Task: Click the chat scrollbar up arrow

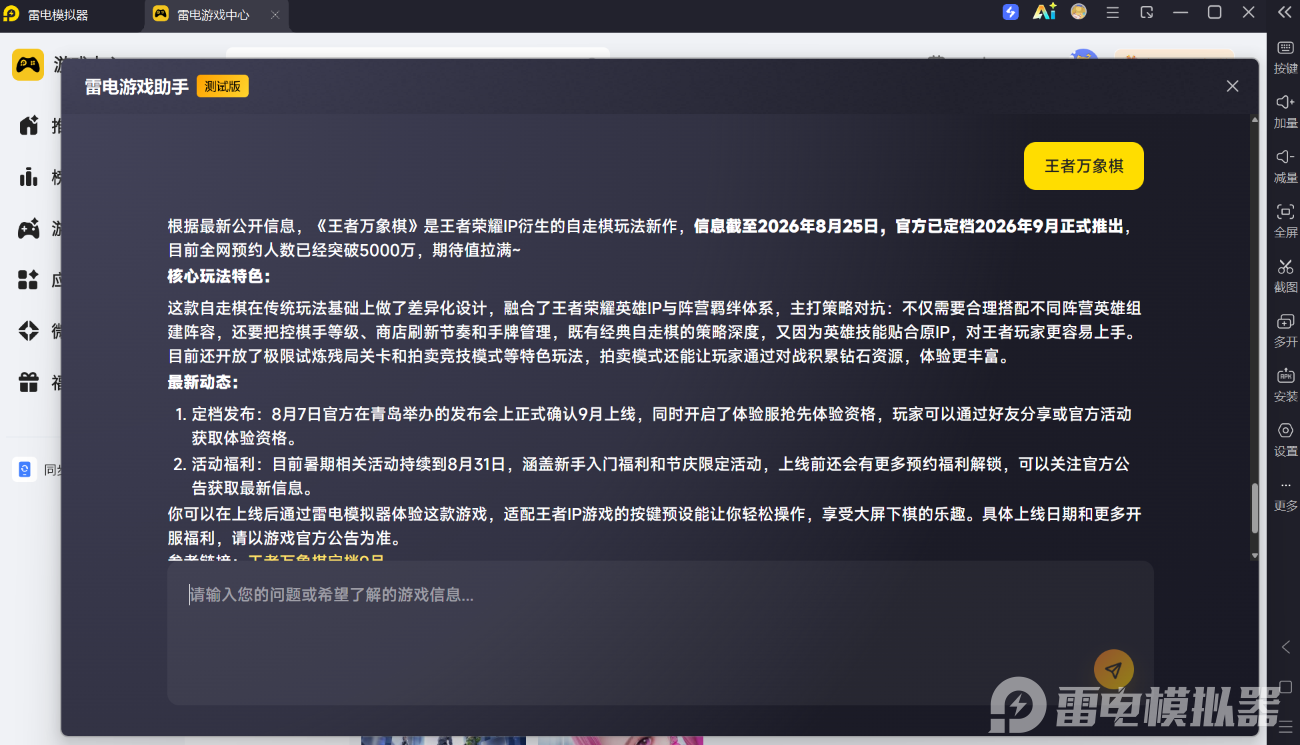Action: 1255,120
